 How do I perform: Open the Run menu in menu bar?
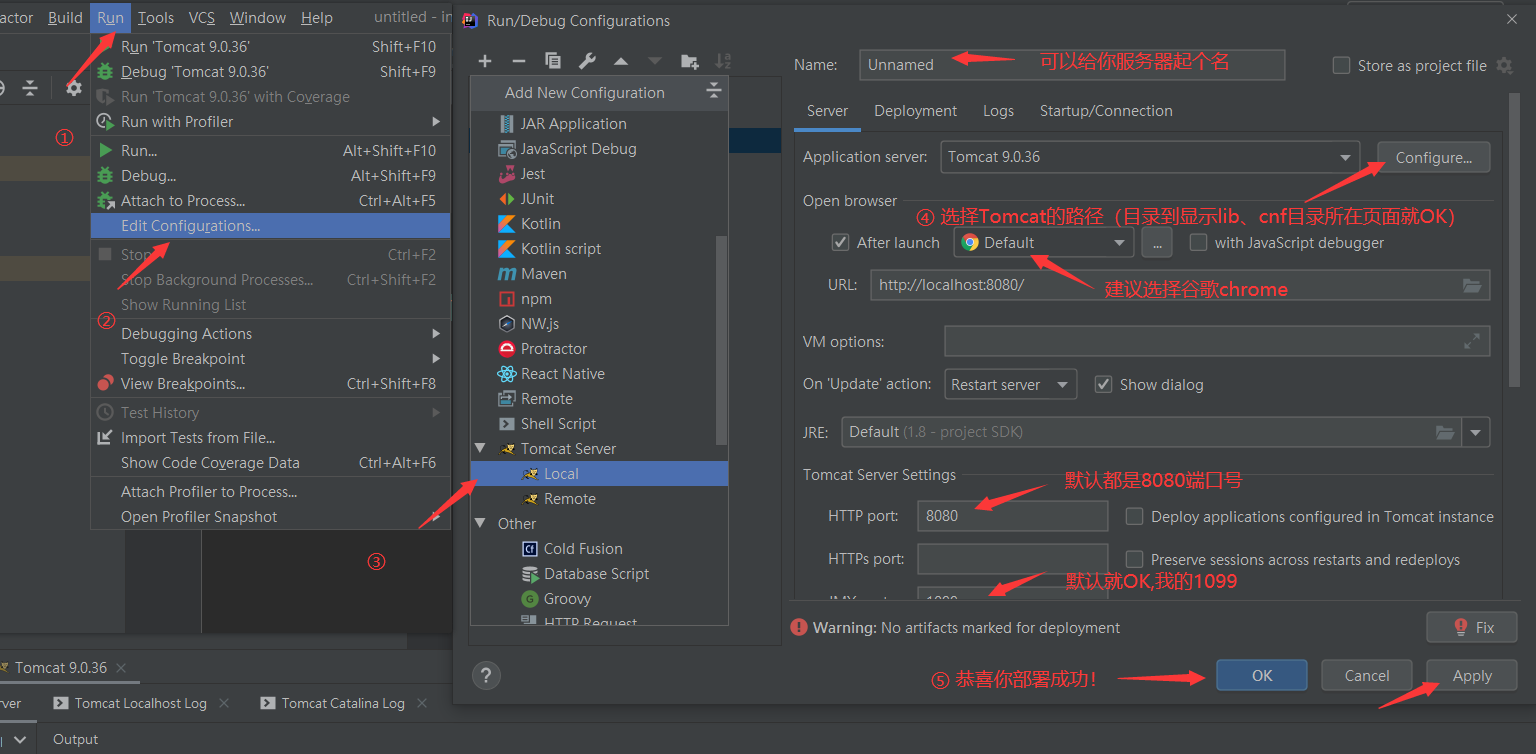click(111, 17)
